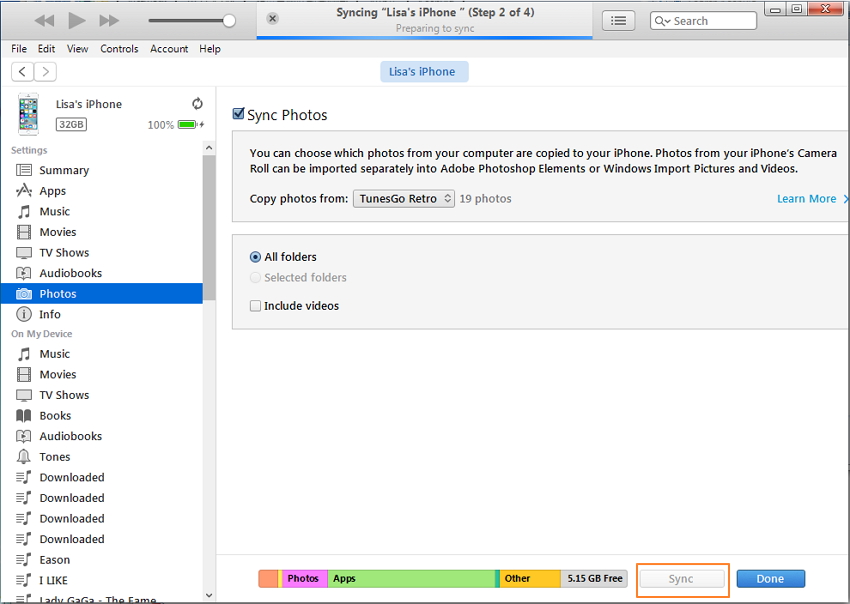Click the blue Done button
The image size is (850, 604).
click(770, 579)
